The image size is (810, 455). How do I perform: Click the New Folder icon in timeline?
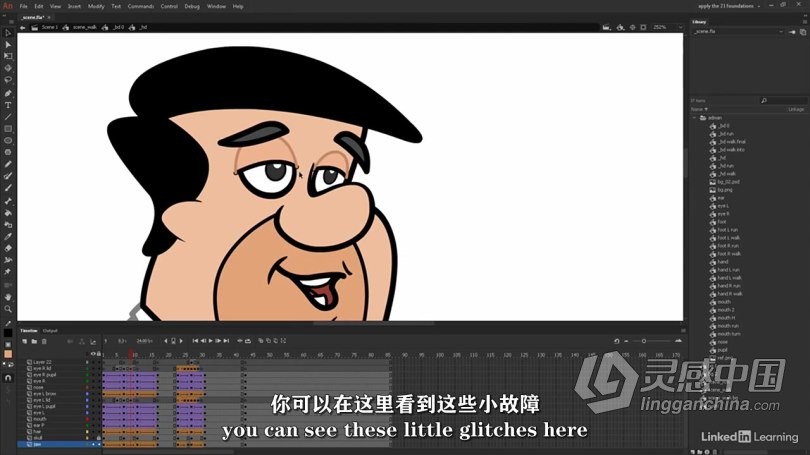coord(34,341)
